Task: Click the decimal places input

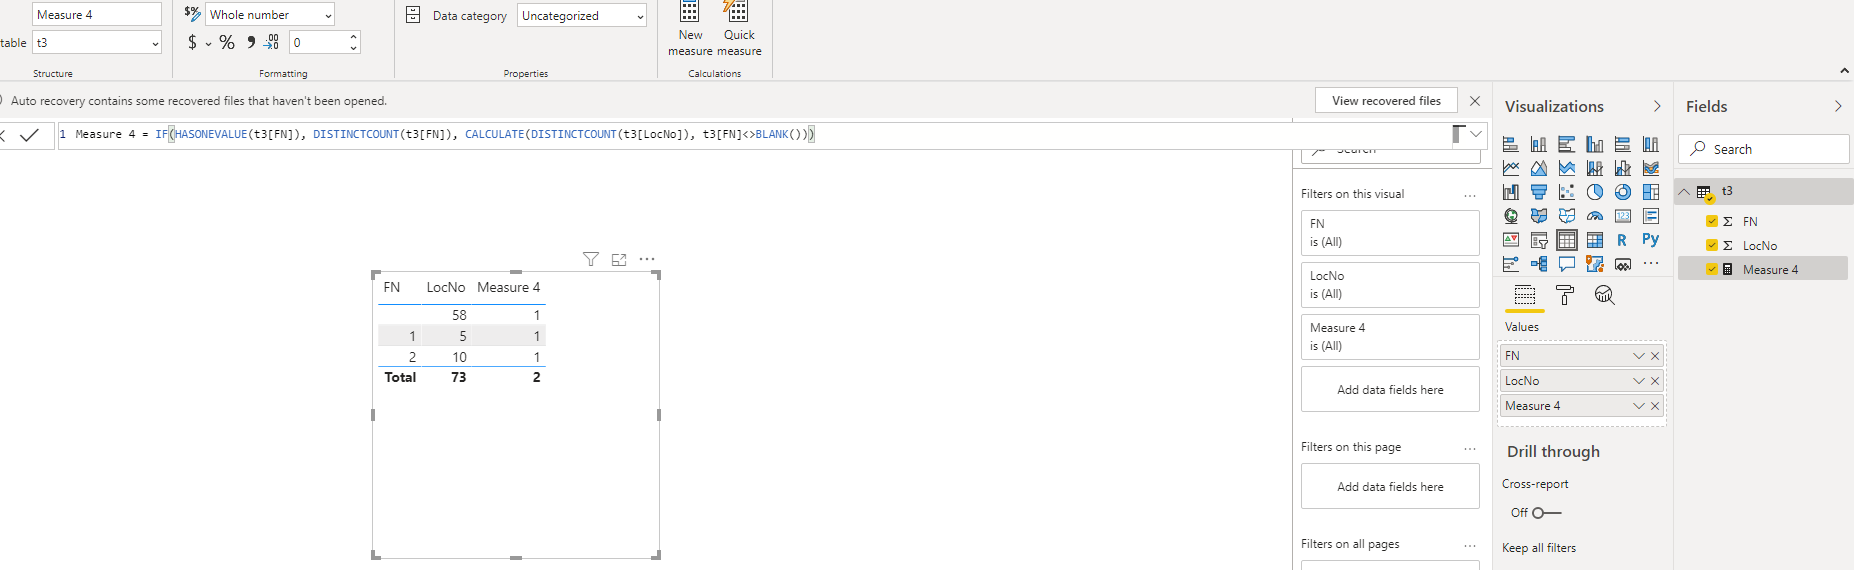Action: [x=319, y=42]
